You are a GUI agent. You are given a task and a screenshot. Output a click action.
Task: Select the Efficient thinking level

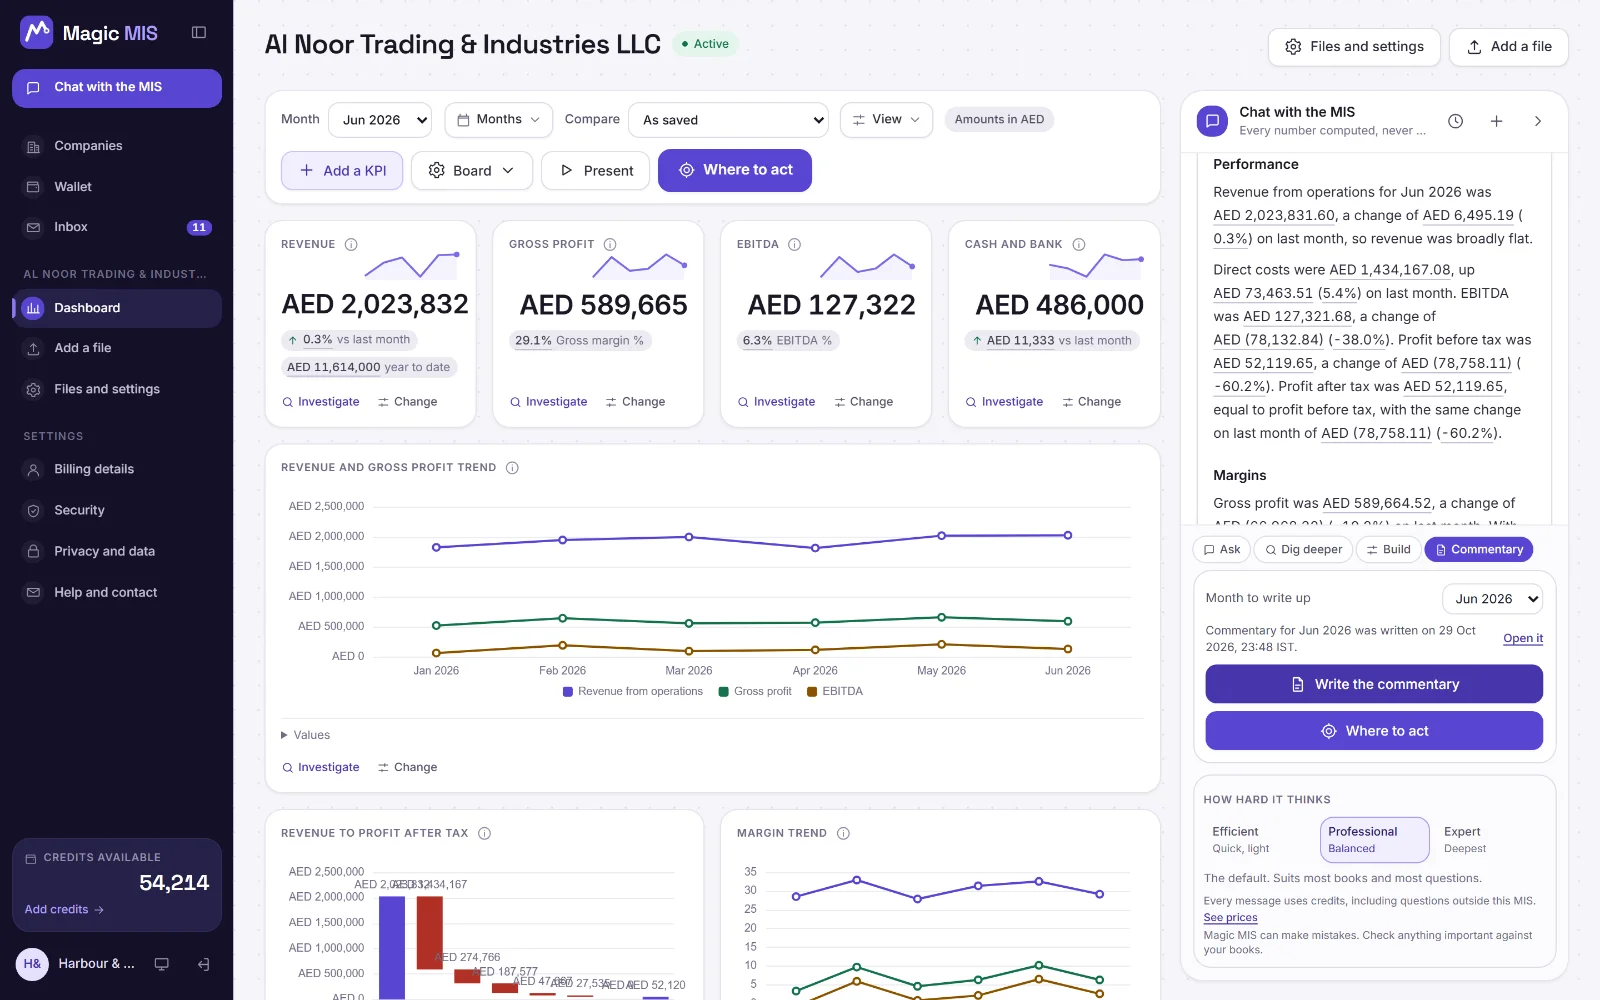pyautogui.click(x=1260, y=840)
